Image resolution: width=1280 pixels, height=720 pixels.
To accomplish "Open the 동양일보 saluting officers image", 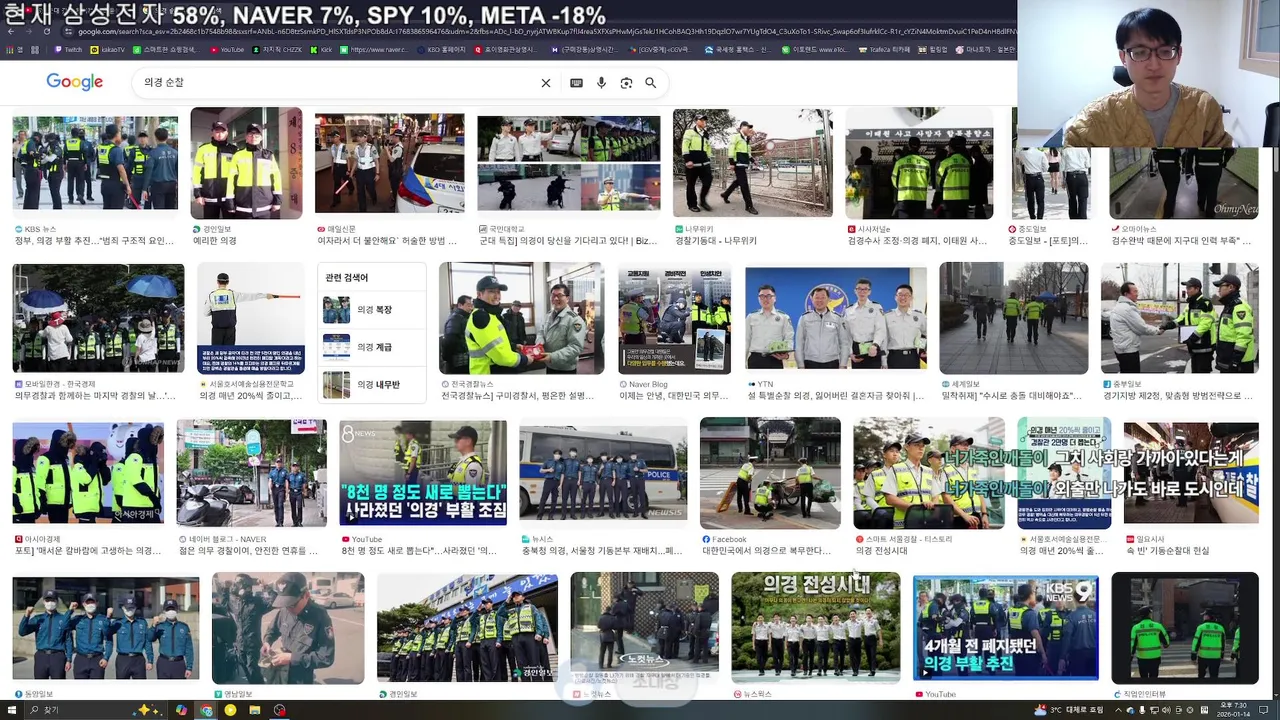I will (106, 628).
